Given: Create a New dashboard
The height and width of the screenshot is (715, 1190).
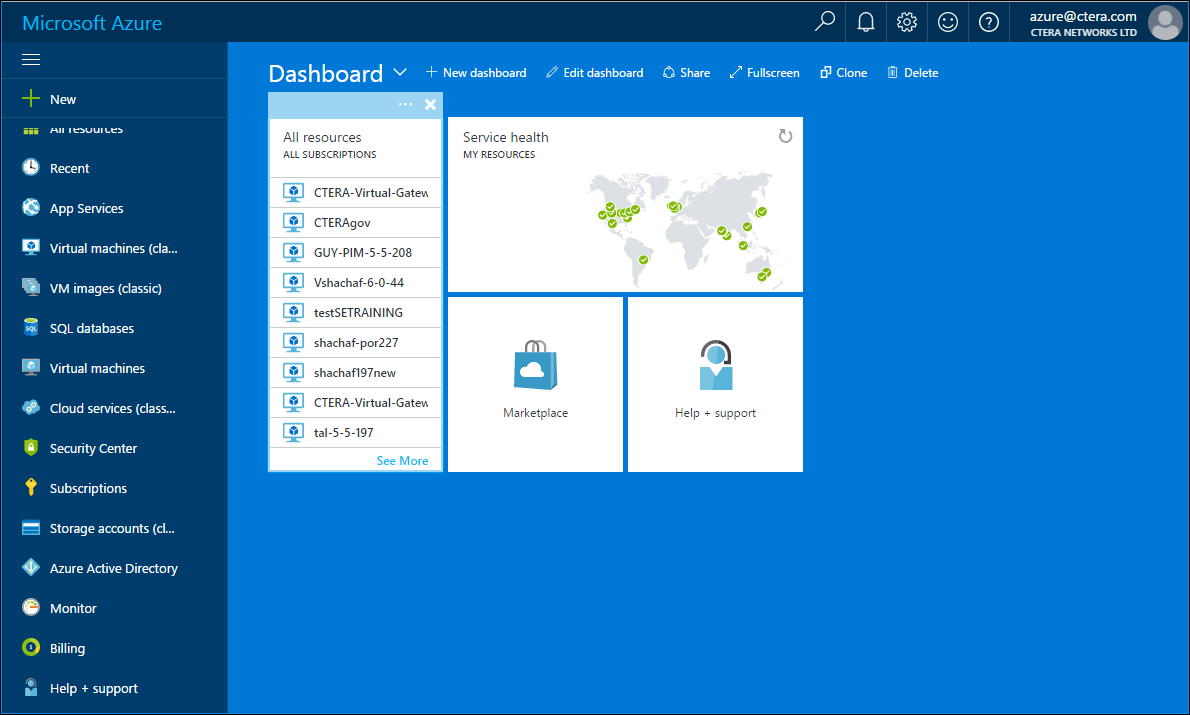Looking at the screenshot, I should pos(476,73).
